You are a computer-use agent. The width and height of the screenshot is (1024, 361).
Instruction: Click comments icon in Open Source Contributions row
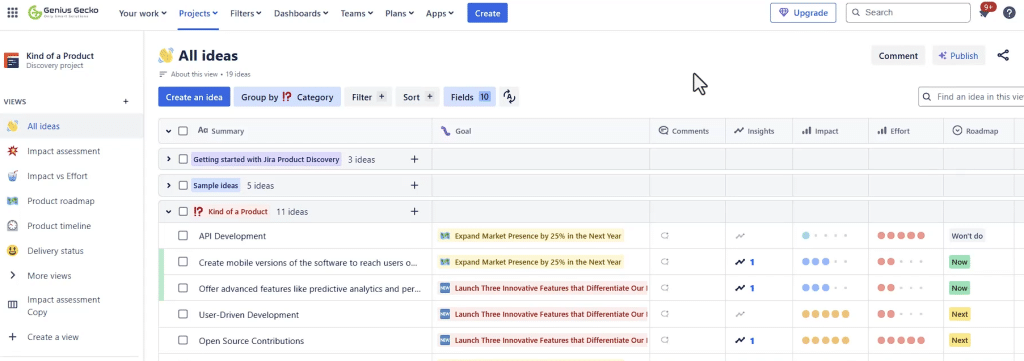665,340
